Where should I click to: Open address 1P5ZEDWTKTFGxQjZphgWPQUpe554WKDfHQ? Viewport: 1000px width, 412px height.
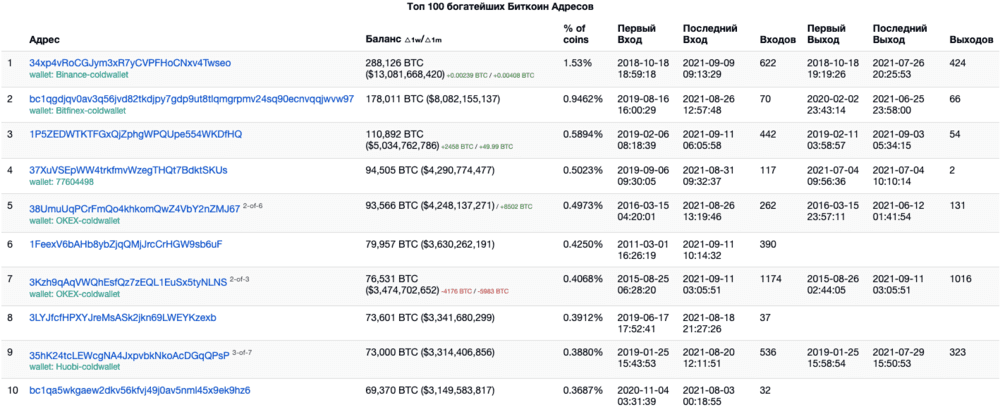click(136, 135)
